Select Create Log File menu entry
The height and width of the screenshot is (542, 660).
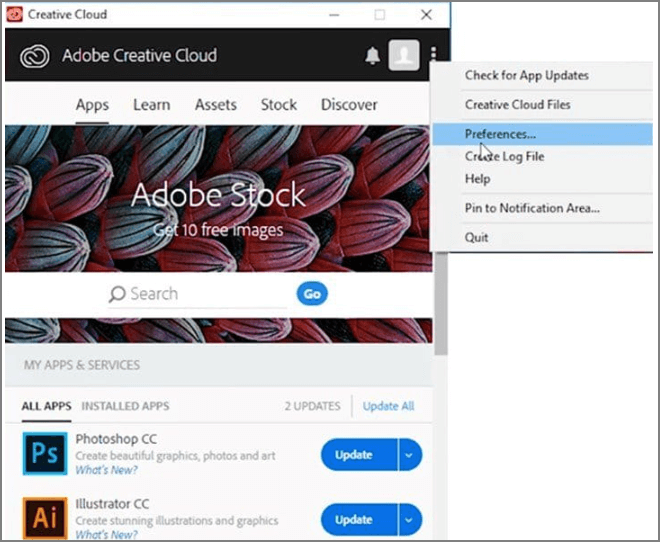pyautogui.click(x=504, y=157)
